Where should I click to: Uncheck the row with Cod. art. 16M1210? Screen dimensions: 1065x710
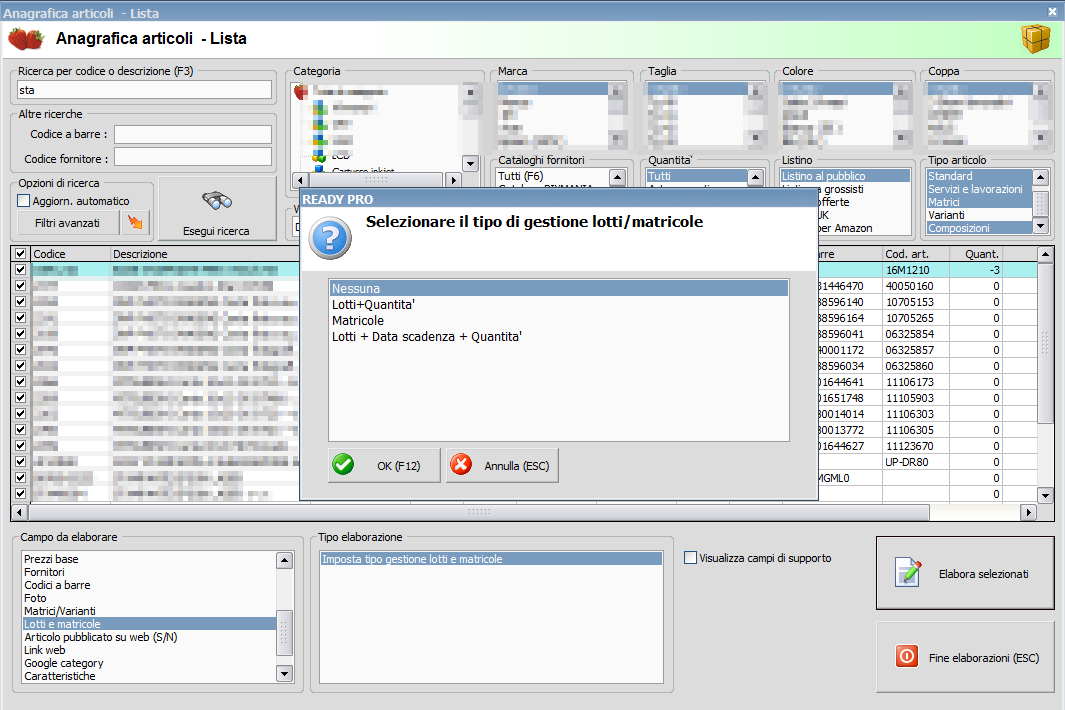click(20, 270)
